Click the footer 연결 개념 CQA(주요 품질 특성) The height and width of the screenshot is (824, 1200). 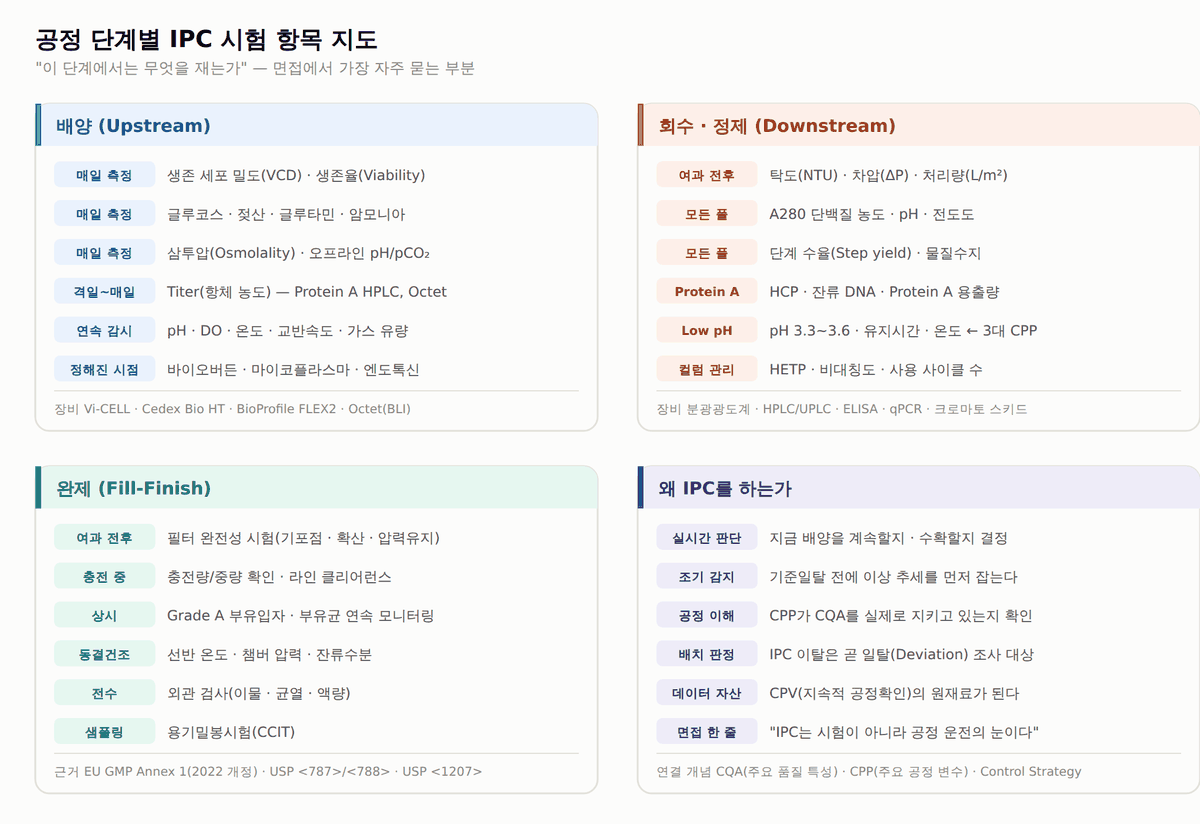(x=869, y=772)
